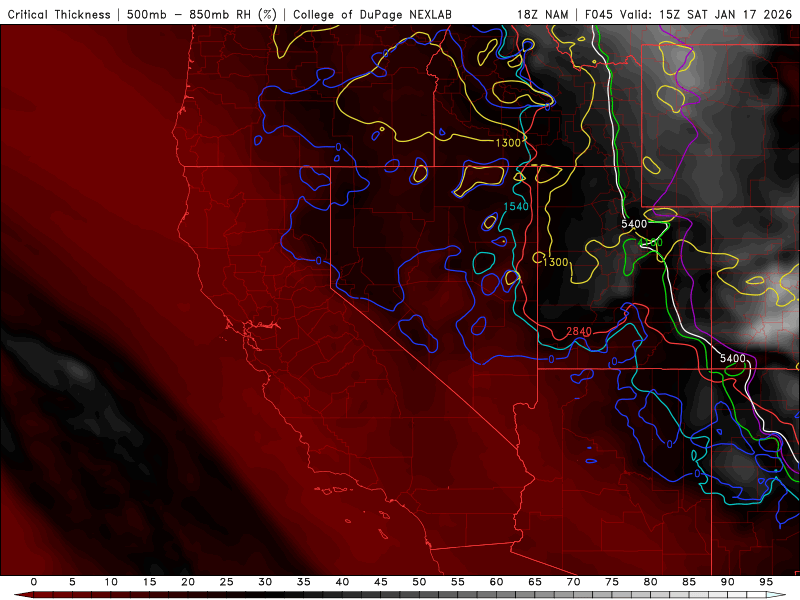The height and width of the screenshot is (600, 800).
Task: Click the '75' humidity scale label
Action: click(x=612, y=582)
